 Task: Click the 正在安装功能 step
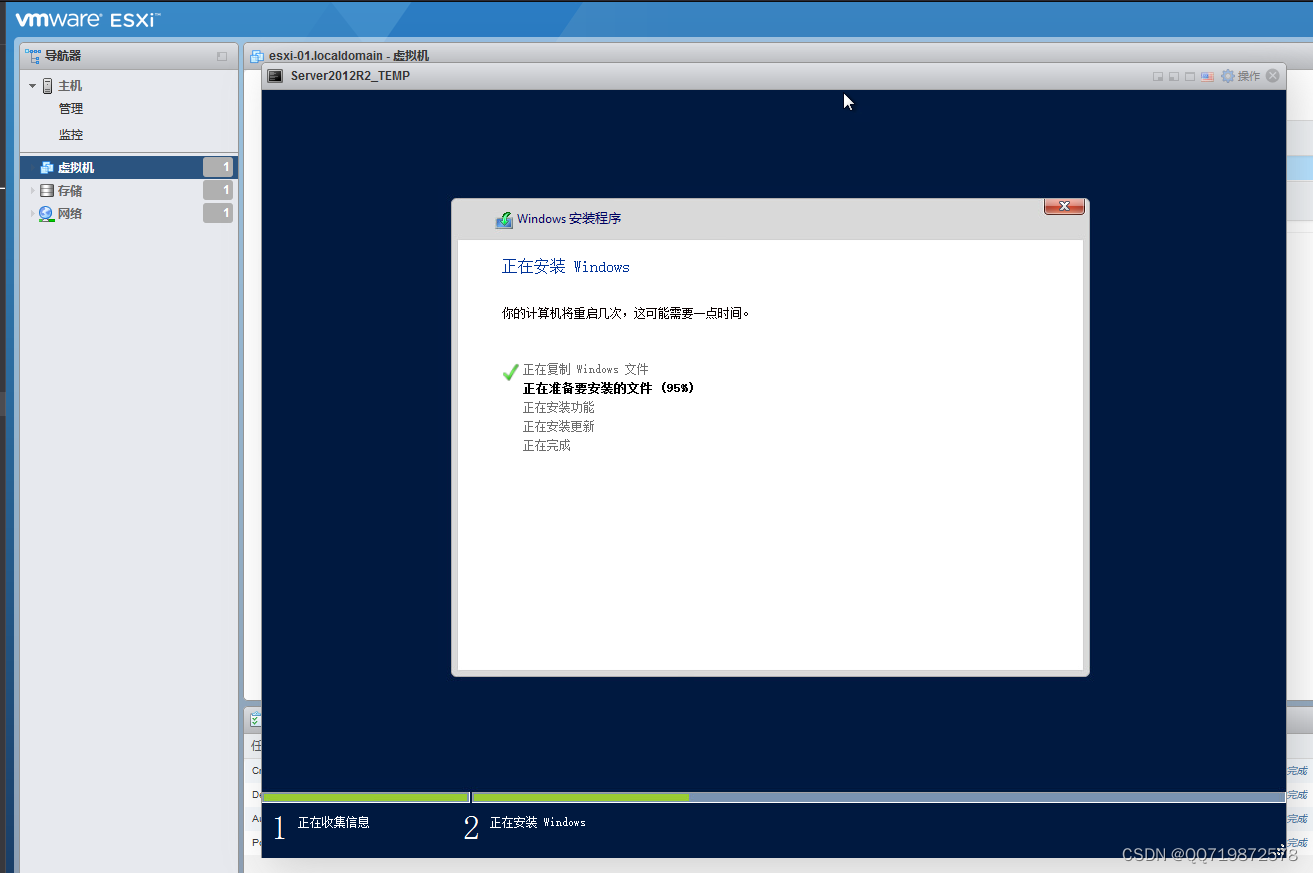559,407
